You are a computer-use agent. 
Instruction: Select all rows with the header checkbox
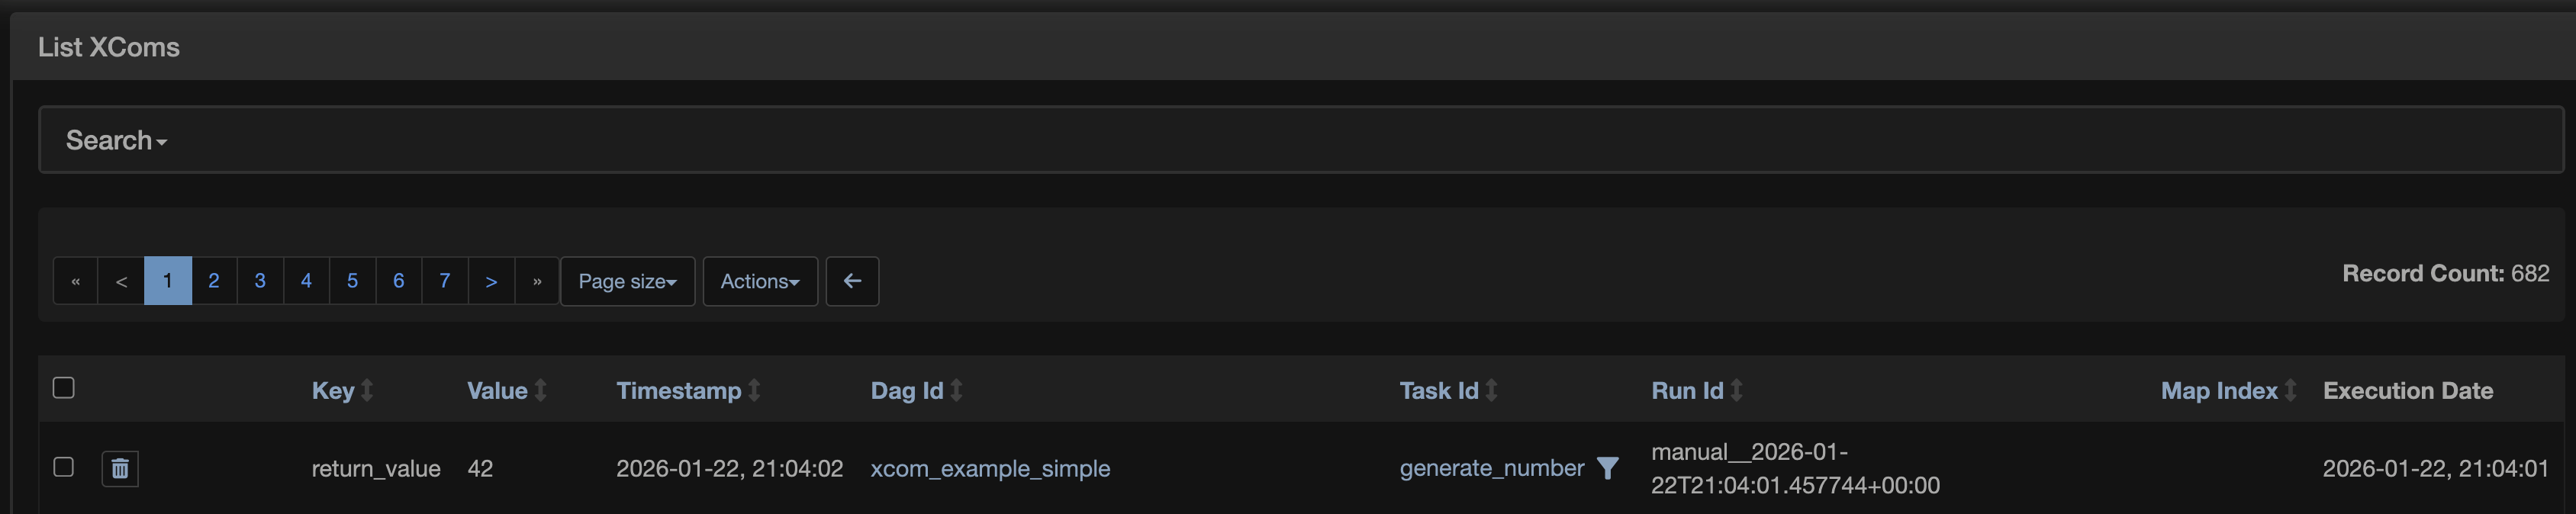pyautogui.click(x=64, y=386)
